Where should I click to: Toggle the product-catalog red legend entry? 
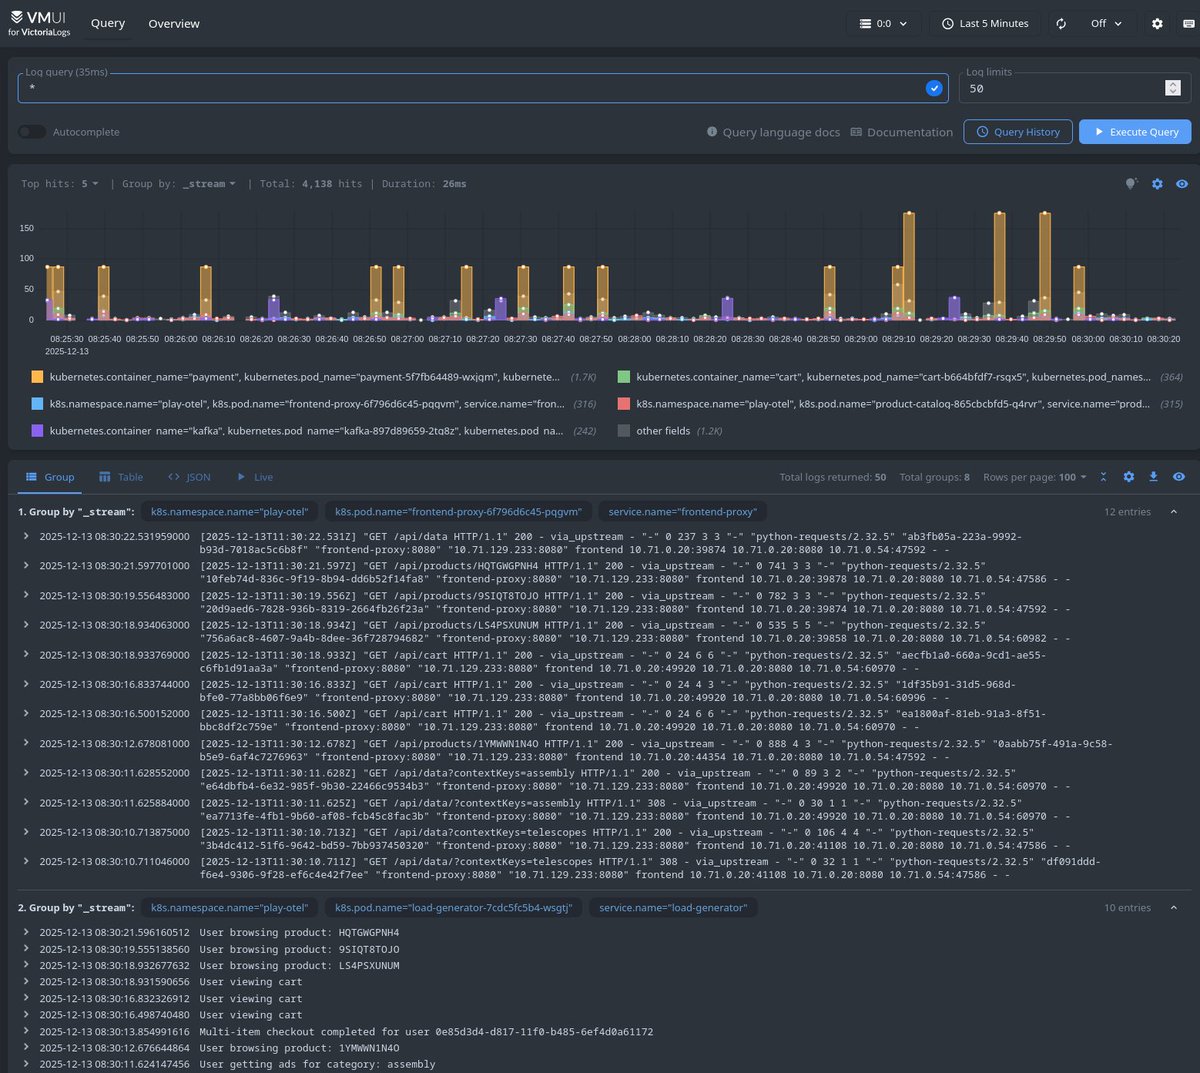click(x=900, y=404)
